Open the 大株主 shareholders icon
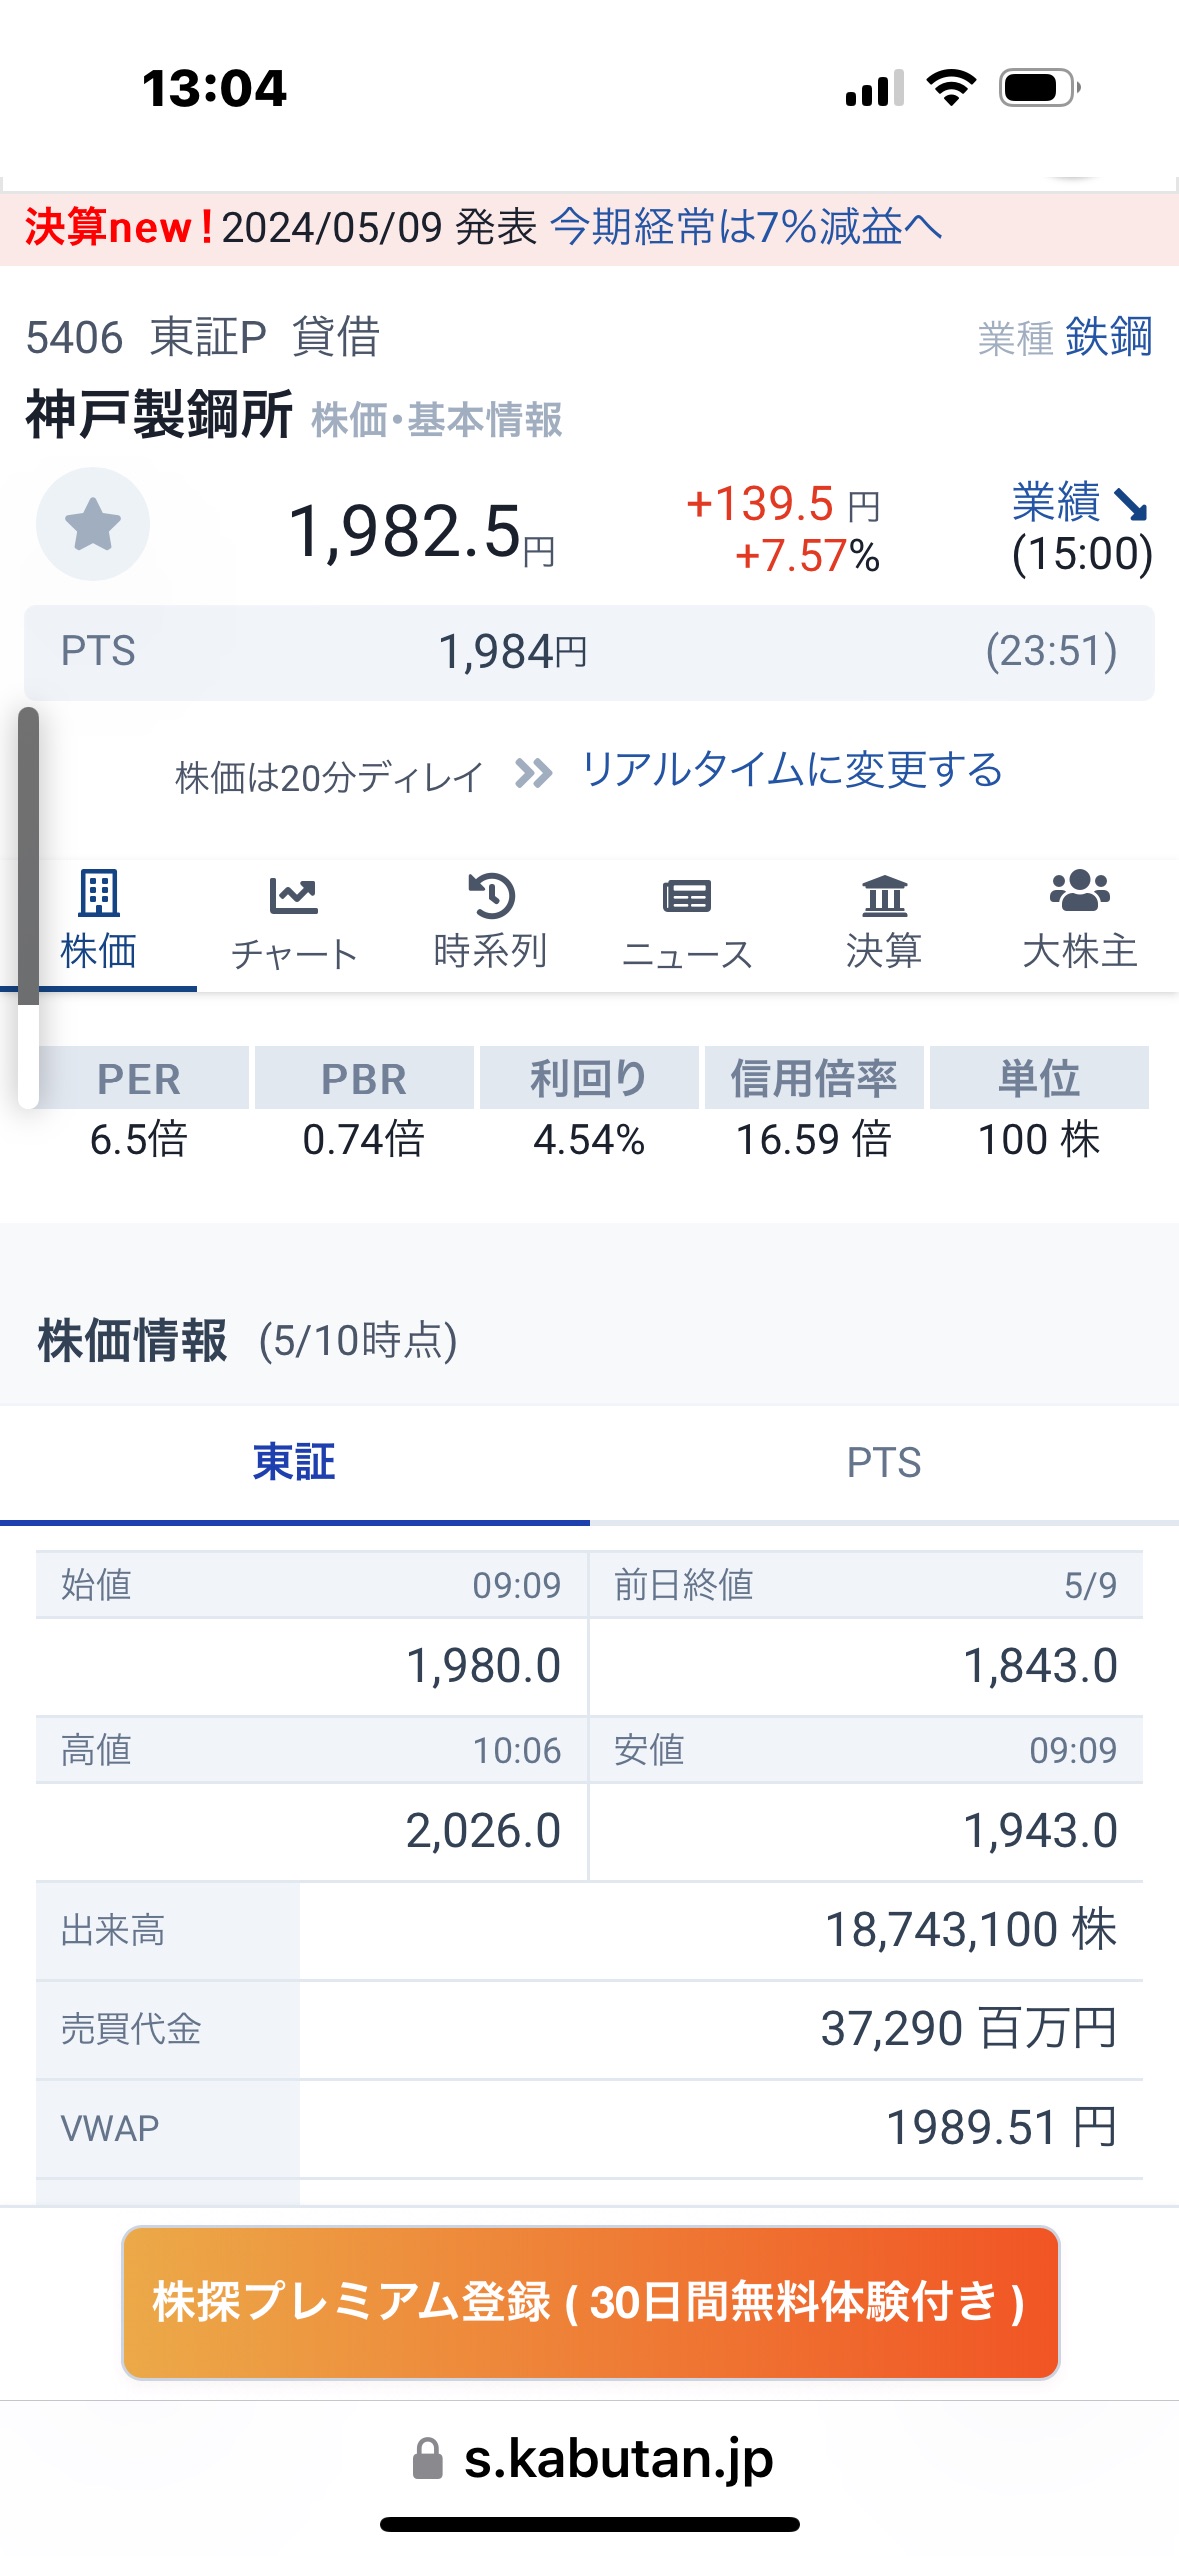Image resolution: width=1179 pixels, height=2556 pixels. point(1080,891)
